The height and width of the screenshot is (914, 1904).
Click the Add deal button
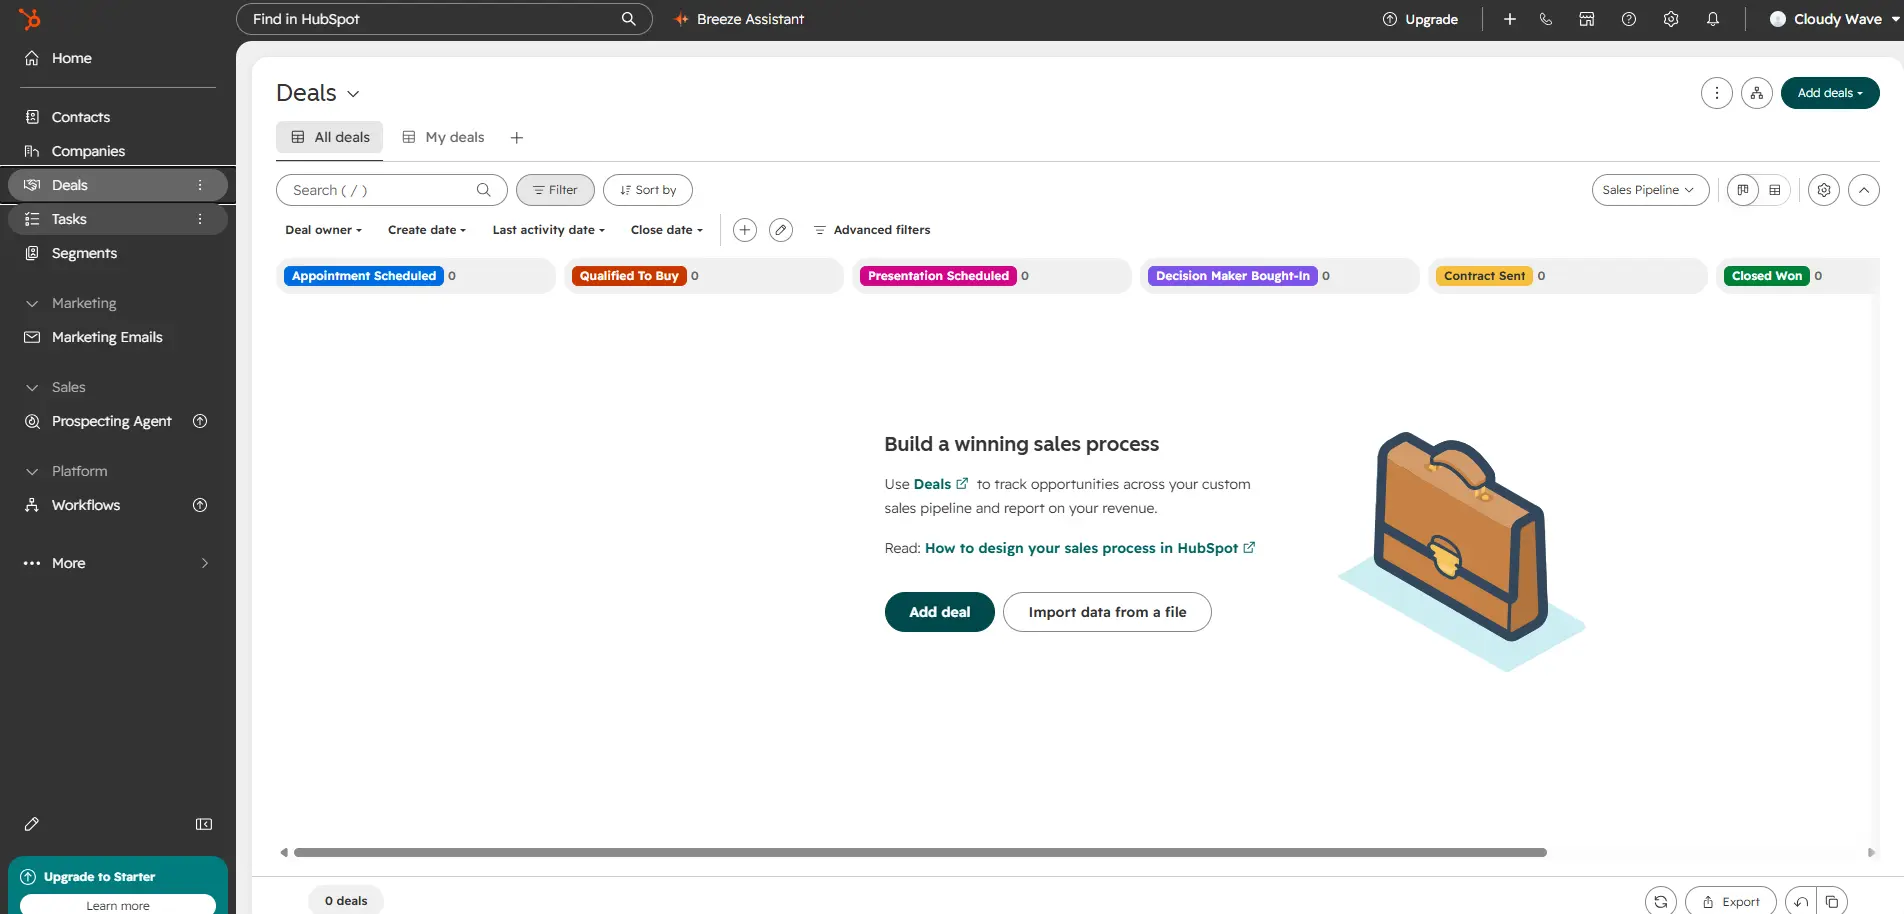coord(940,612)
